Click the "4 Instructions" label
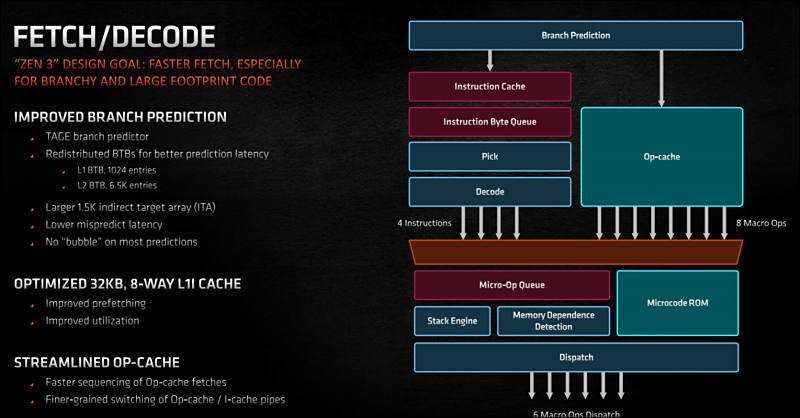The image size is (800, 418). [x=424, y=223]
